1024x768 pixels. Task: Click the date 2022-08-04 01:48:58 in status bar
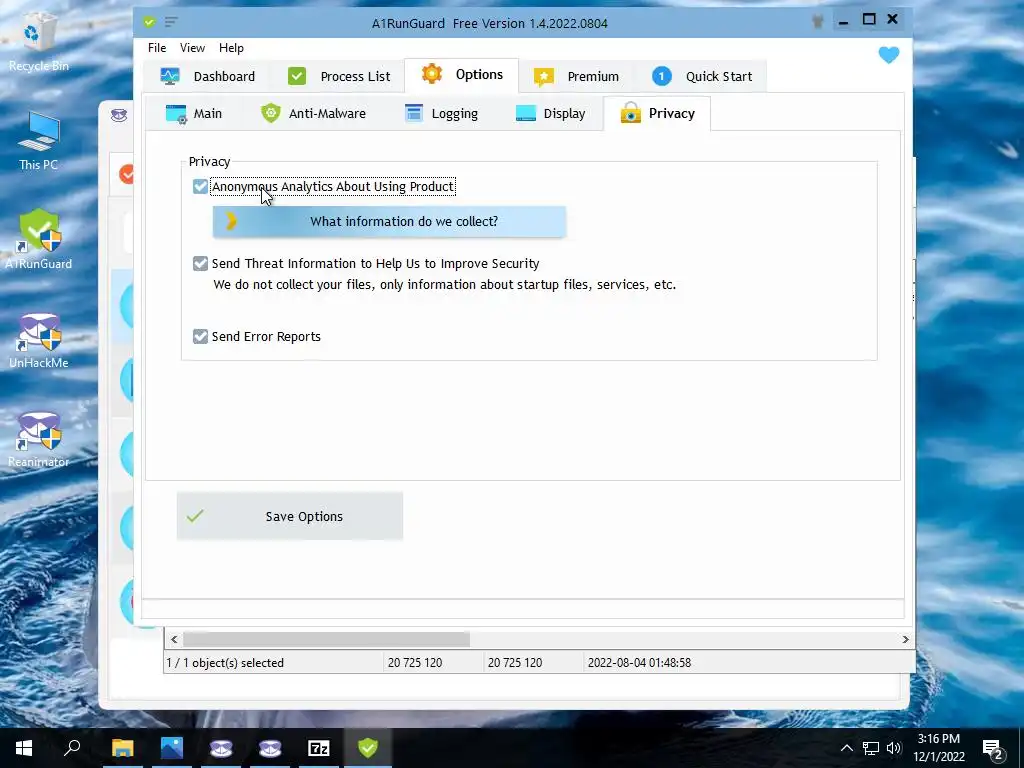point(639,663)
